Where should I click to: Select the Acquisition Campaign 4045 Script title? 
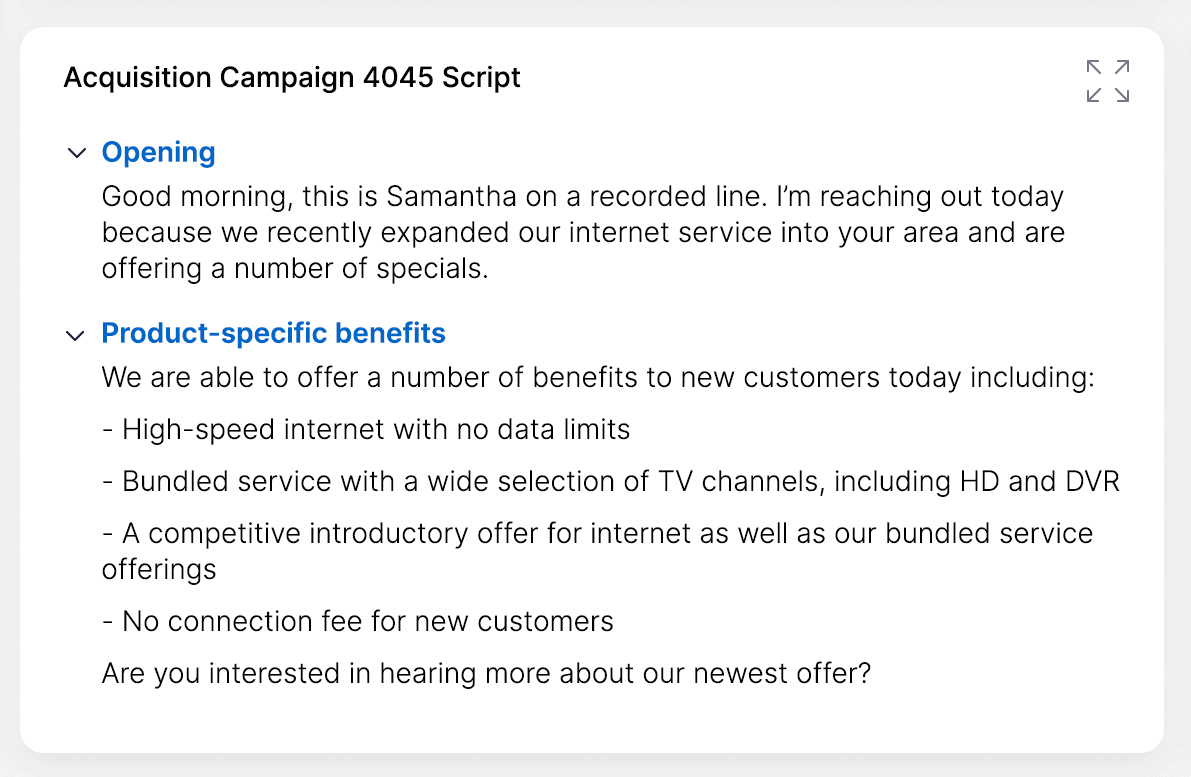tap(292, 77)
